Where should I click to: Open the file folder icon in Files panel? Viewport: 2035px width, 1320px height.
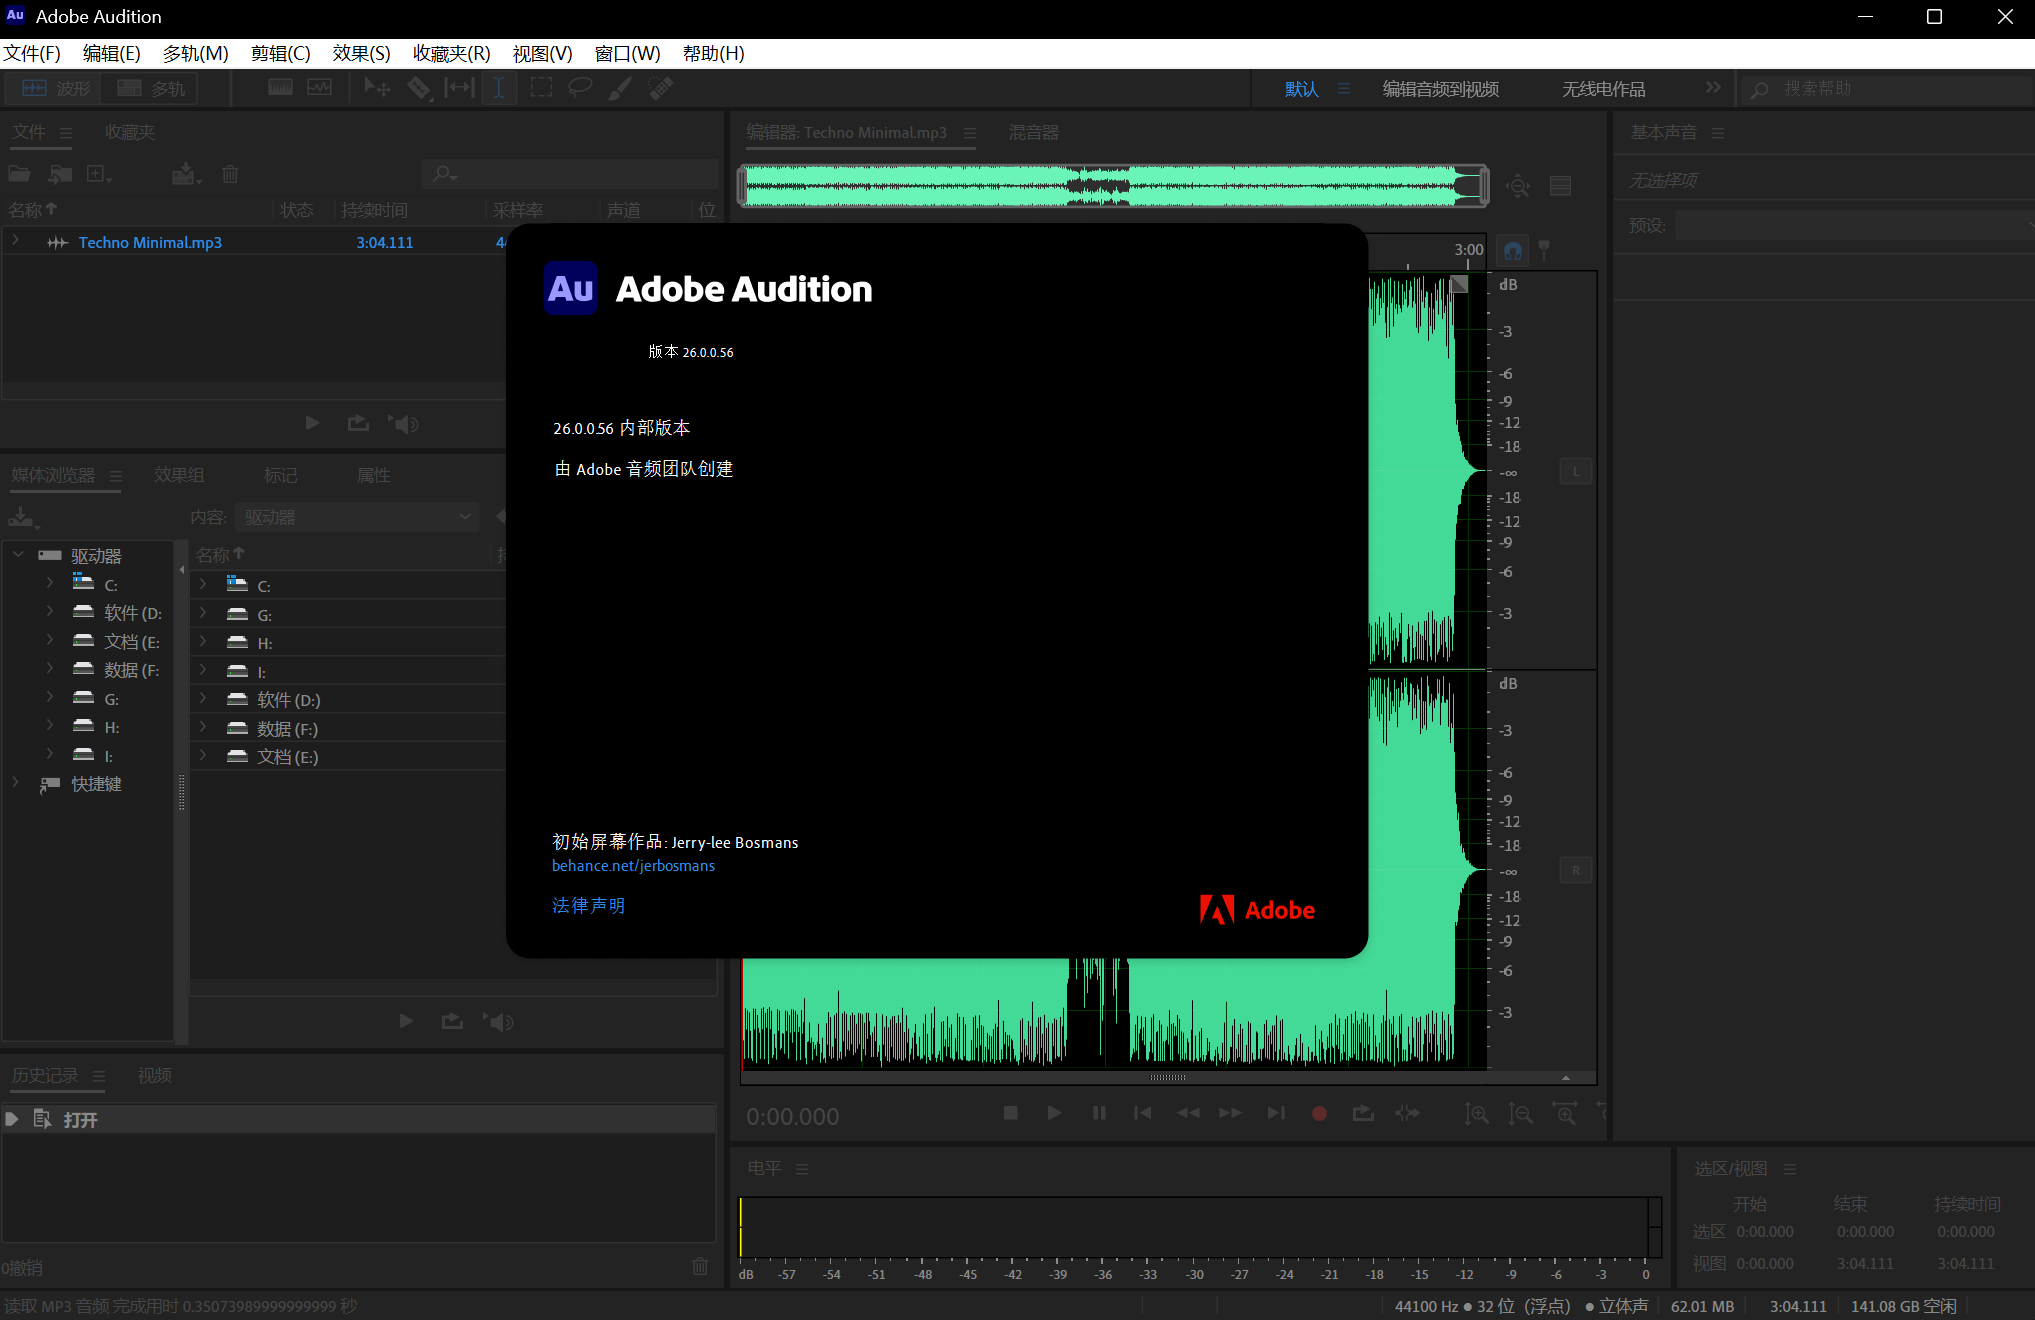[19, 174]
